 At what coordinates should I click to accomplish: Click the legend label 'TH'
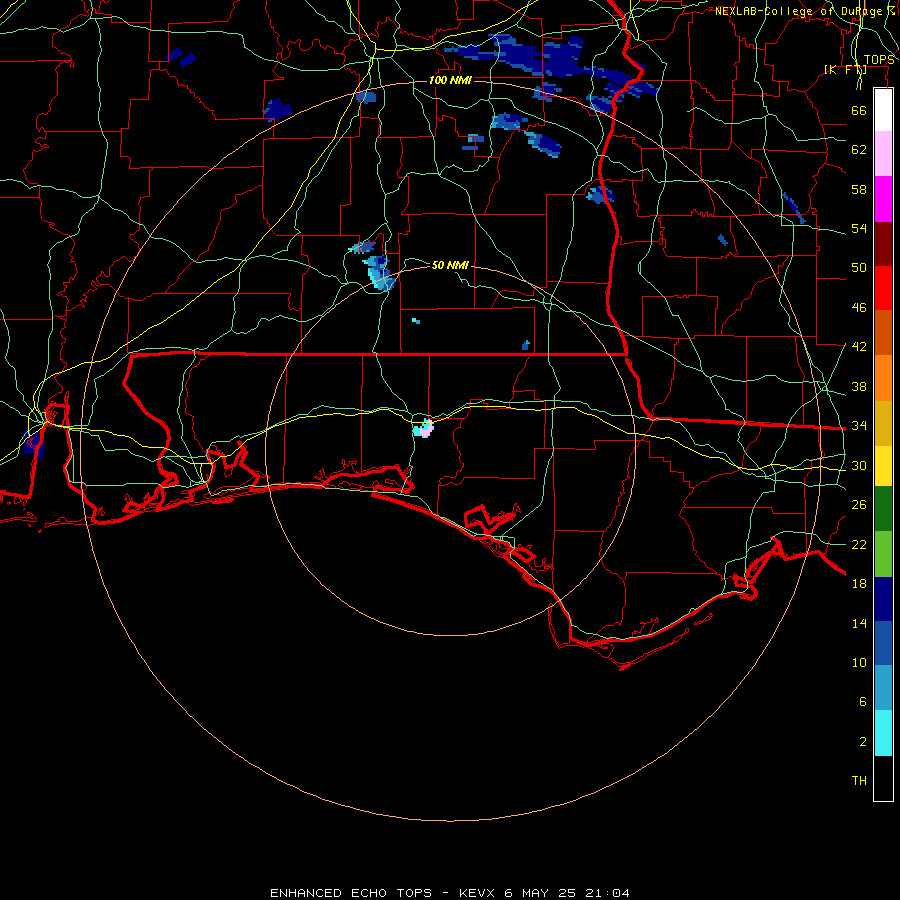point(859,781)
